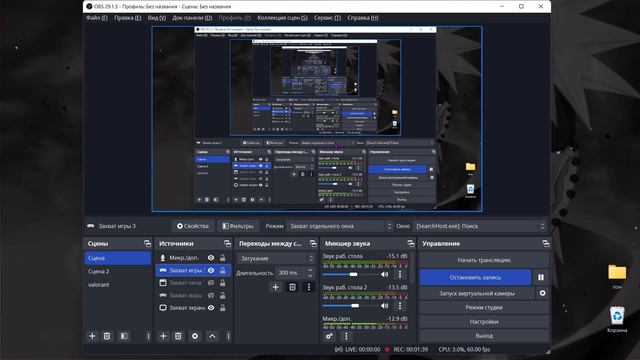This screenshot has height=360, width=640.
Task: Open scene filters icon in Сцены panel
Action: tap(124, 336)
